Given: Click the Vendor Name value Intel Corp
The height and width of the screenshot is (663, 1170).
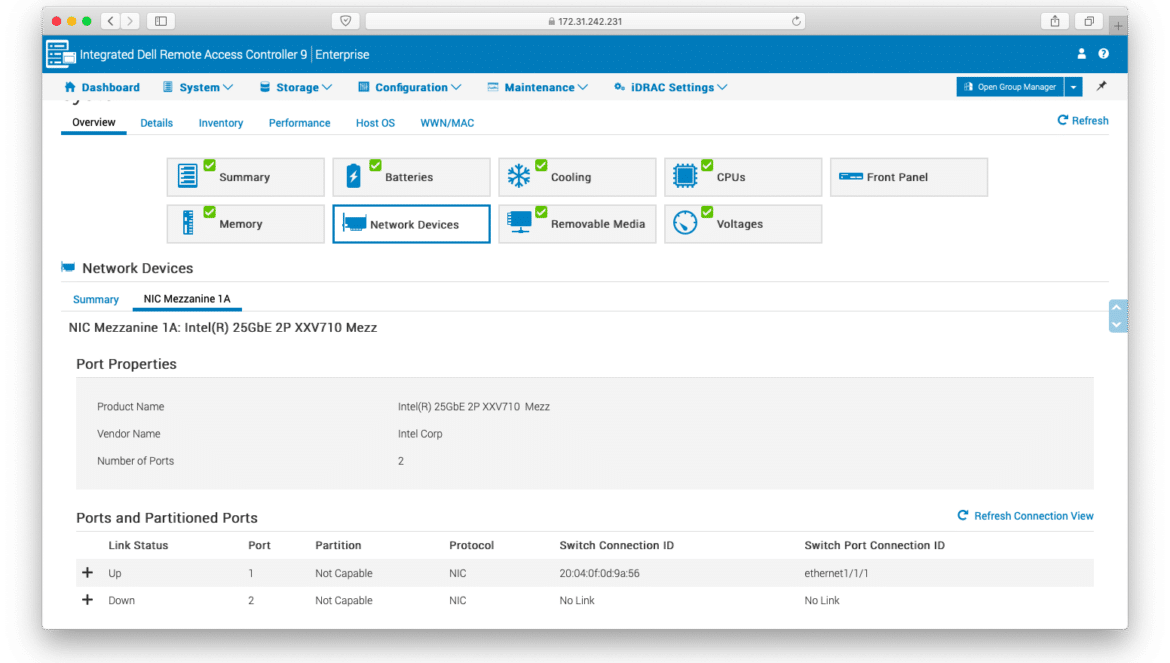Looking at the screenshot, I should (x=420, y=434).
